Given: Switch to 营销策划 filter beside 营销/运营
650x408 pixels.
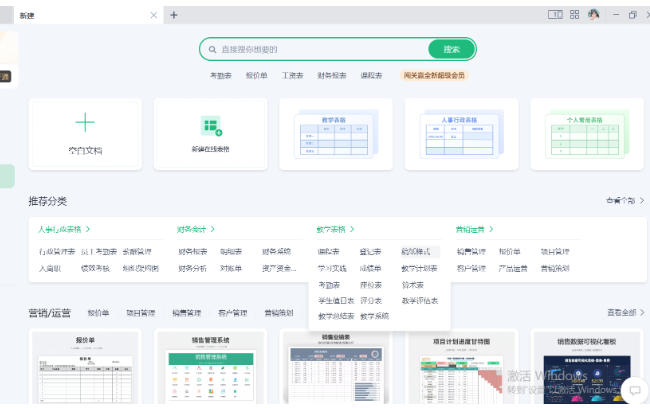Looking at the screenshot, I should [x=279, y=313].
